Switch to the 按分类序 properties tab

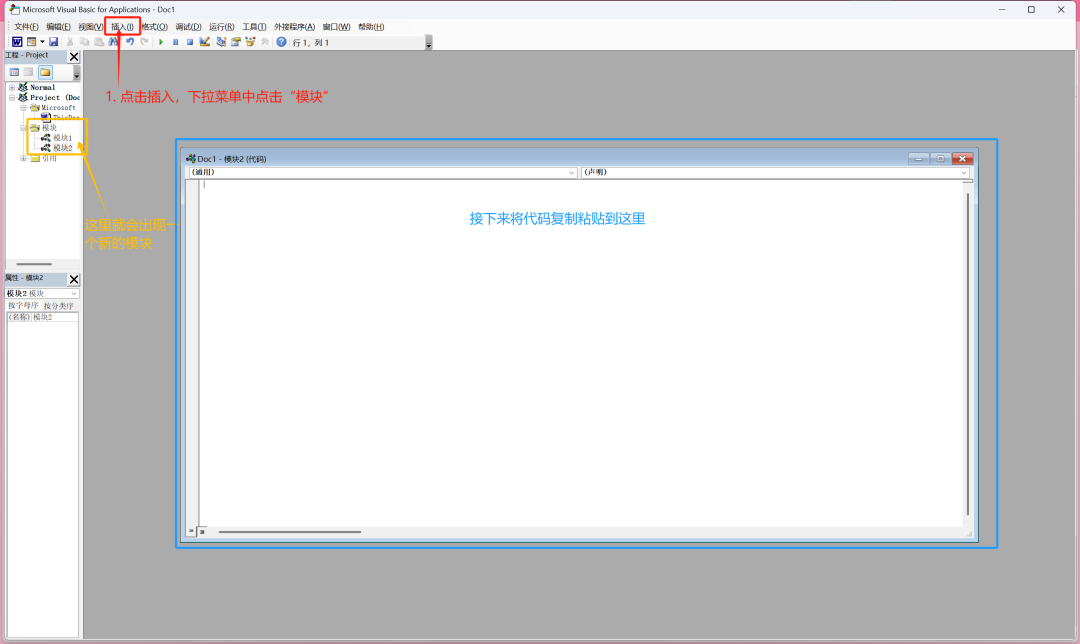(x=58, y=305)
